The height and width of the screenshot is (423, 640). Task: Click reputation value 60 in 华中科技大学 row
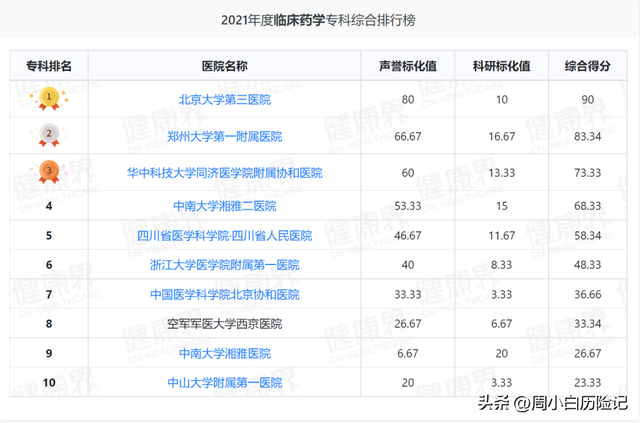408,173
